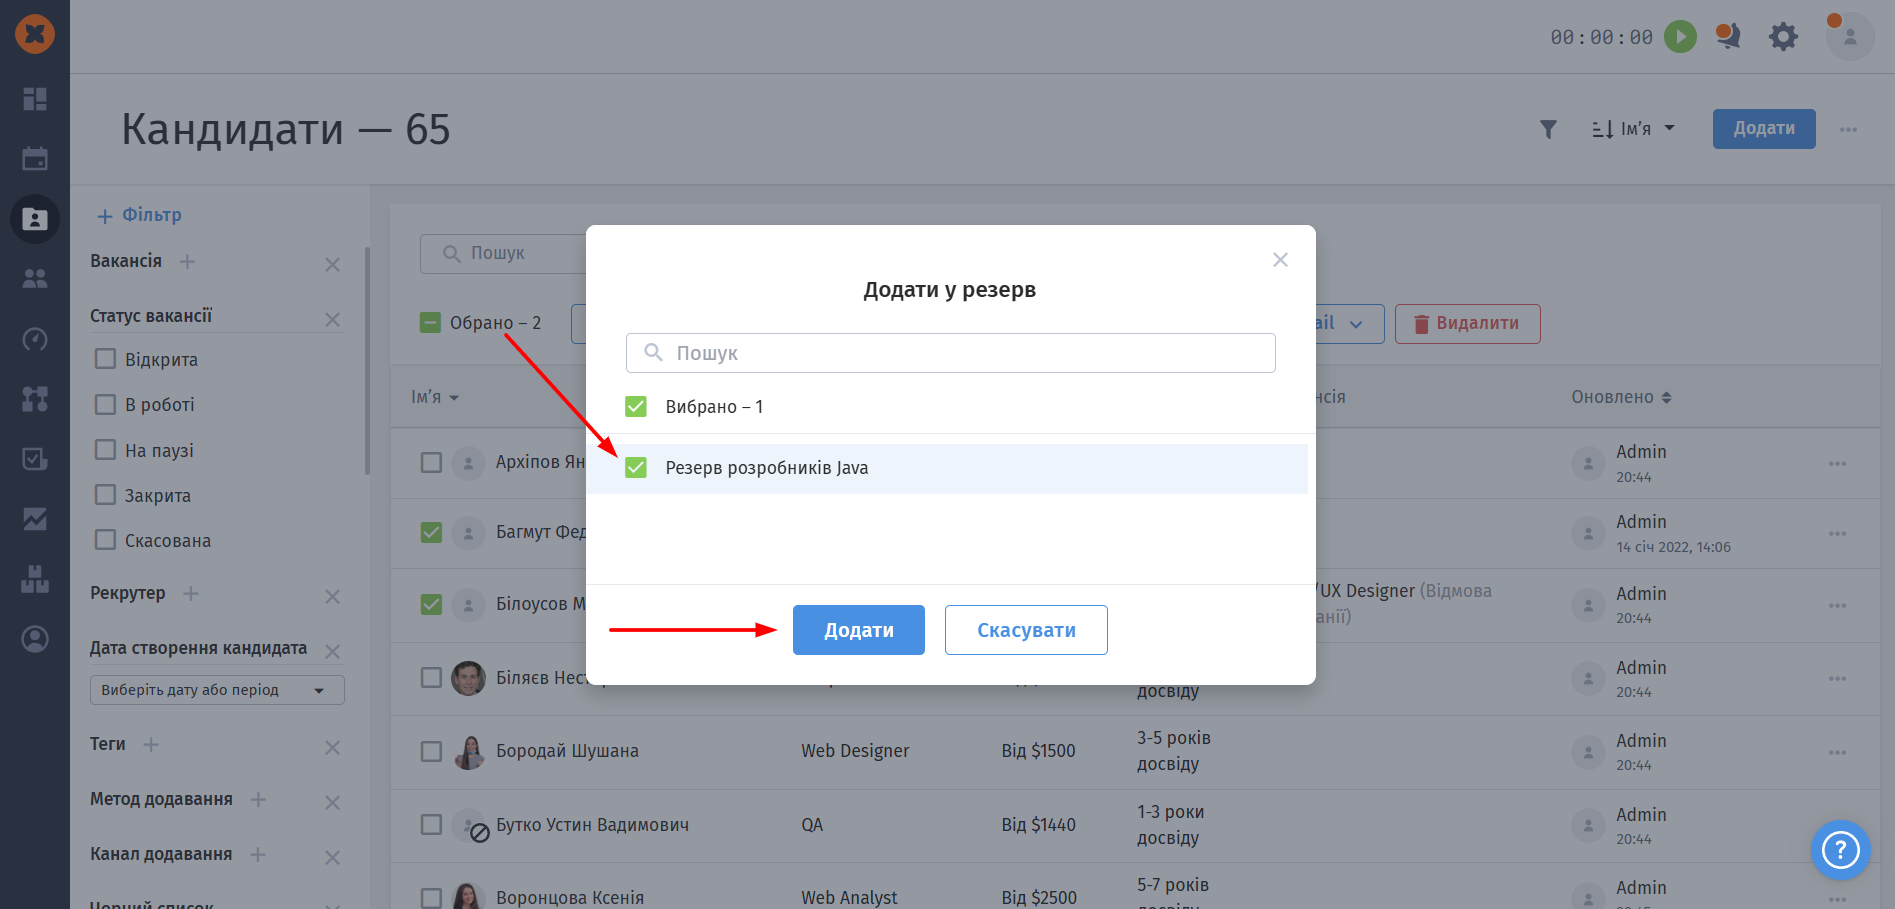Click the Фільтр add link
The width and height of the screenshot is (1895, 909).
[x=139, y=215]
